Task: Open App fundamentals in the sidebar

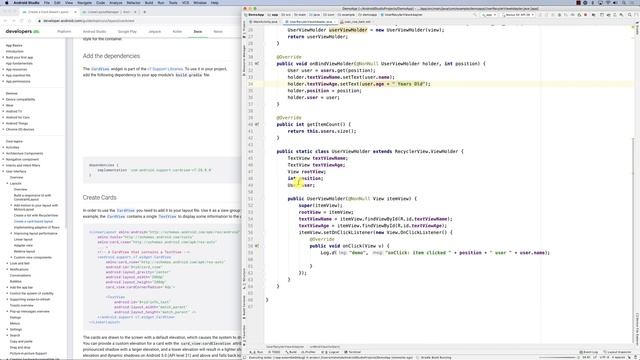Action: (19, 64)
